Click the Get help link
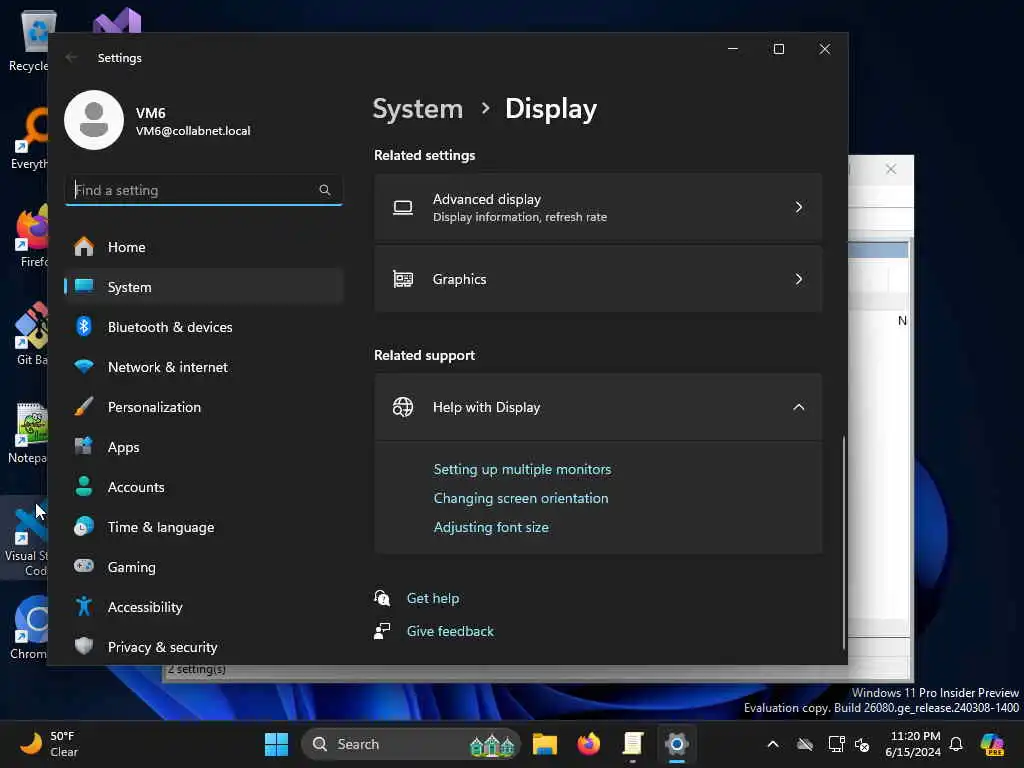This screenshot has height=768, width=1024. [433, 598]
